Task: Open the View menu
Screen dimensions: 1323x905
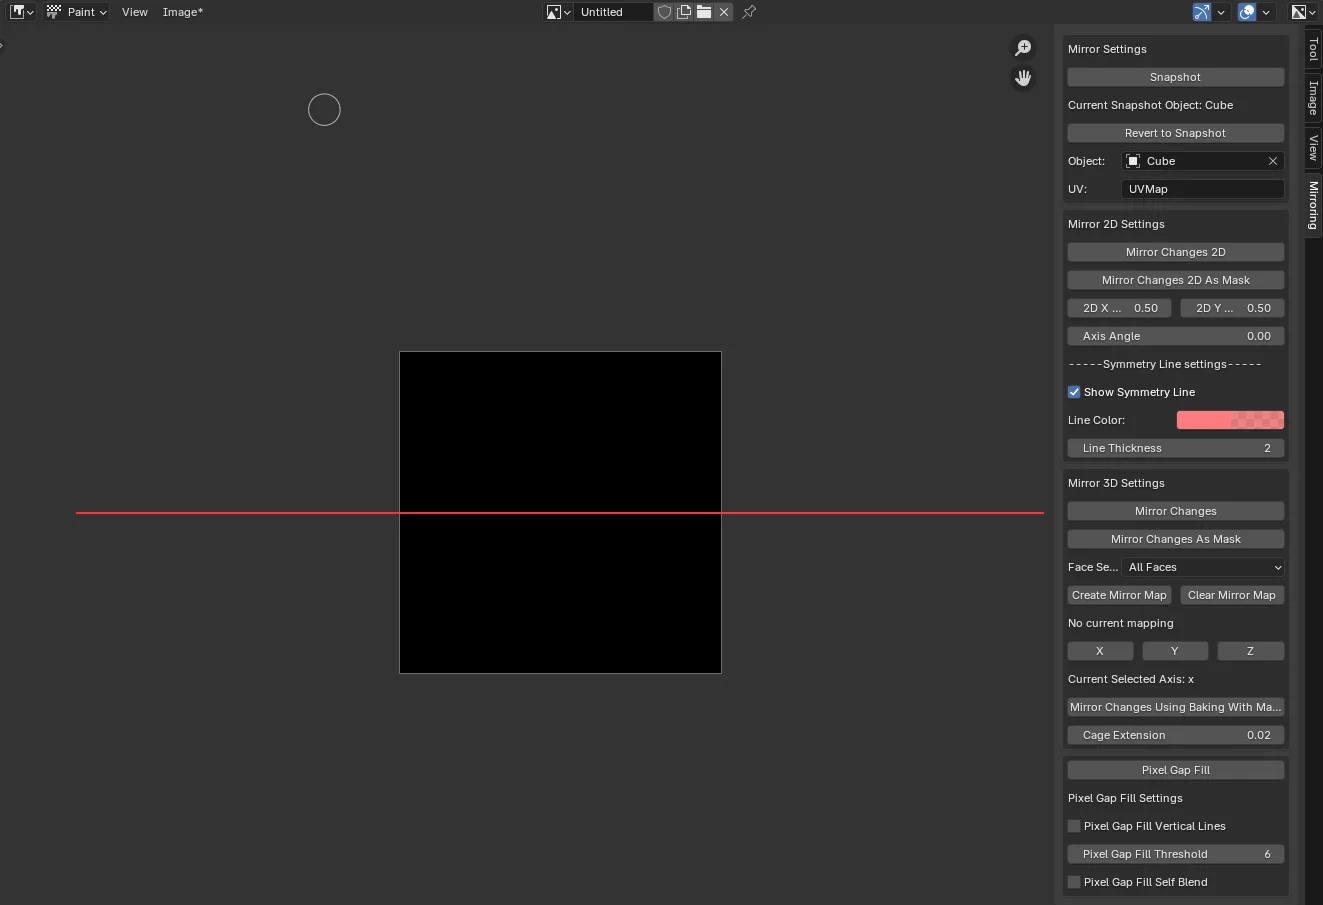Action: tap(134, 12)
